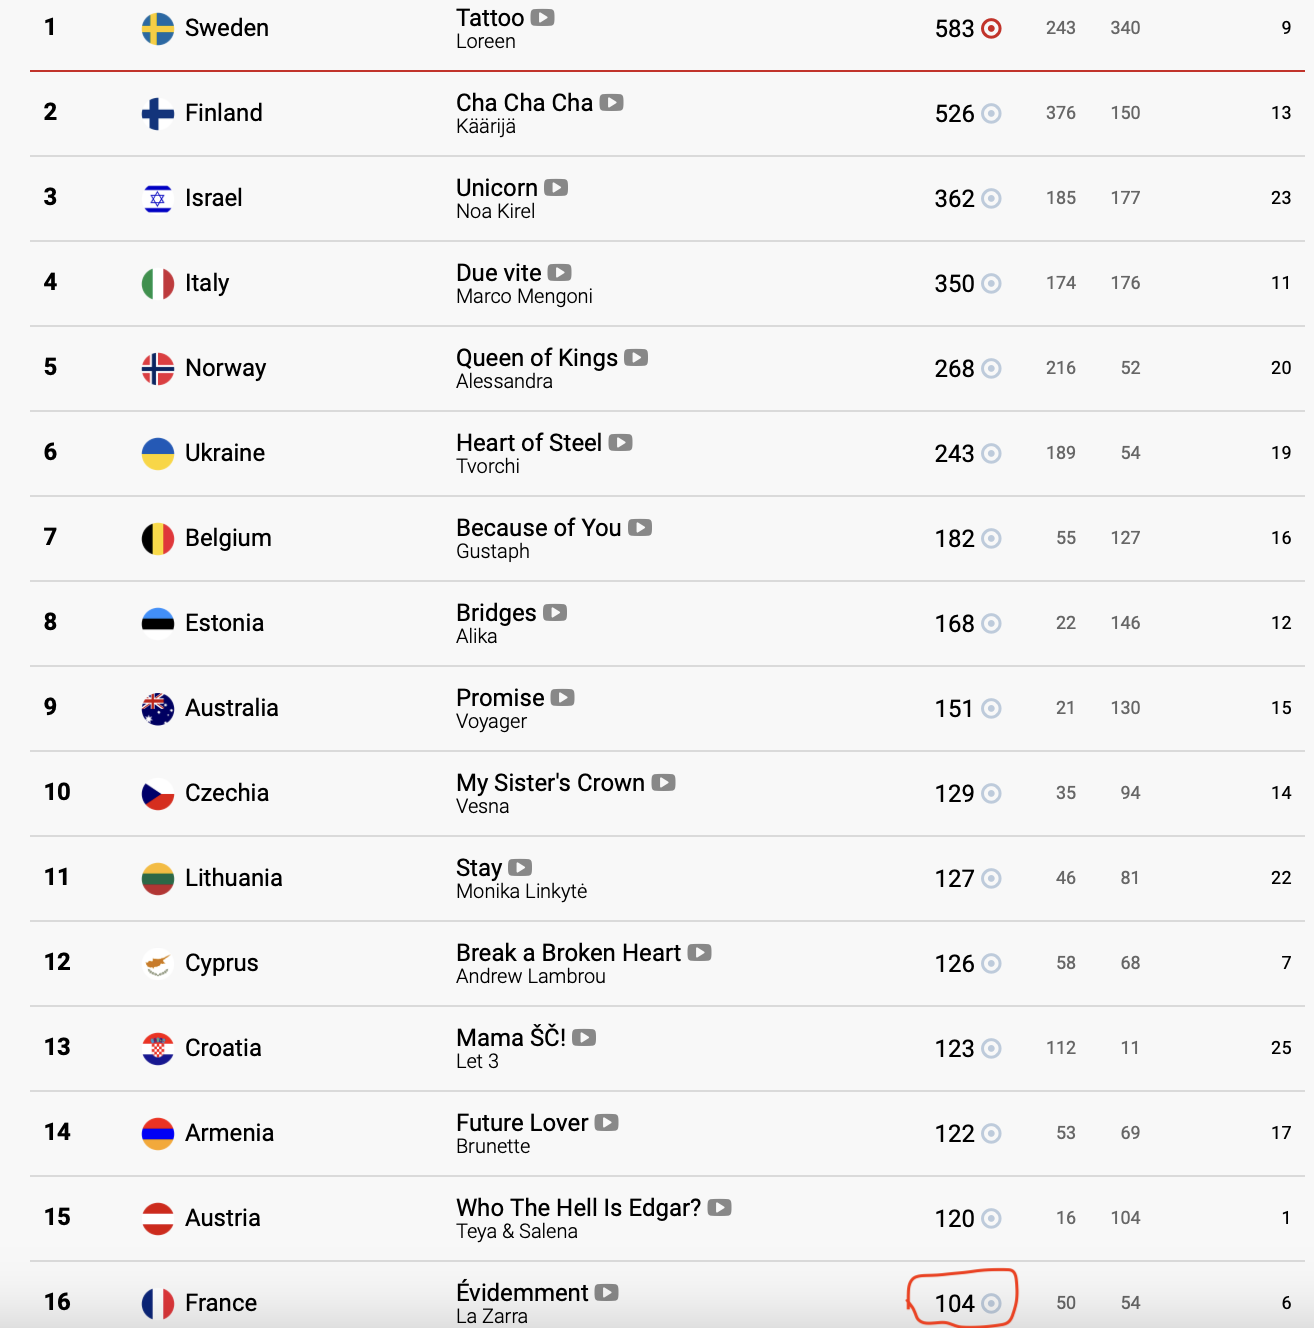Expand Finland's 526 points breakdown
Viewport: 1314px width, 1328px height.
pyautogui.click(x=991, y=114)
